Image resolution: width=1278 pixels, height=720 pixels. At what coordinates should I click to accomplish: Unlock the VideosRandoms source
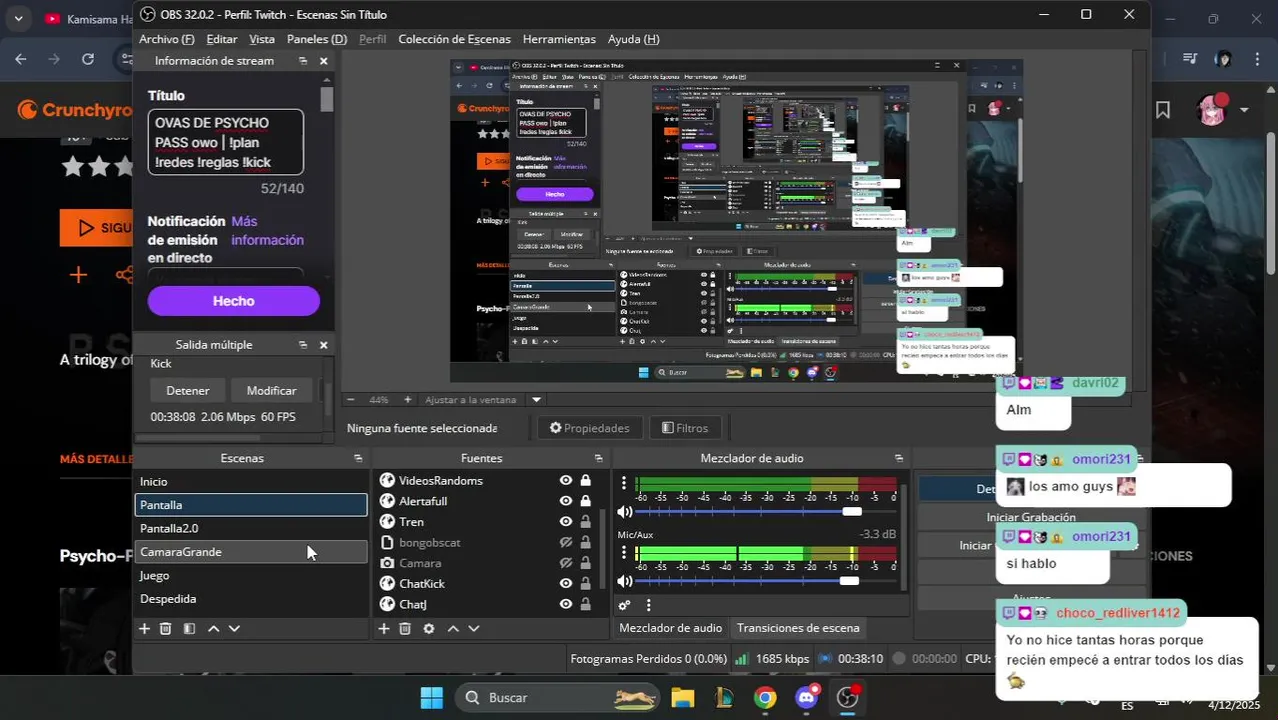coord(585,480)
